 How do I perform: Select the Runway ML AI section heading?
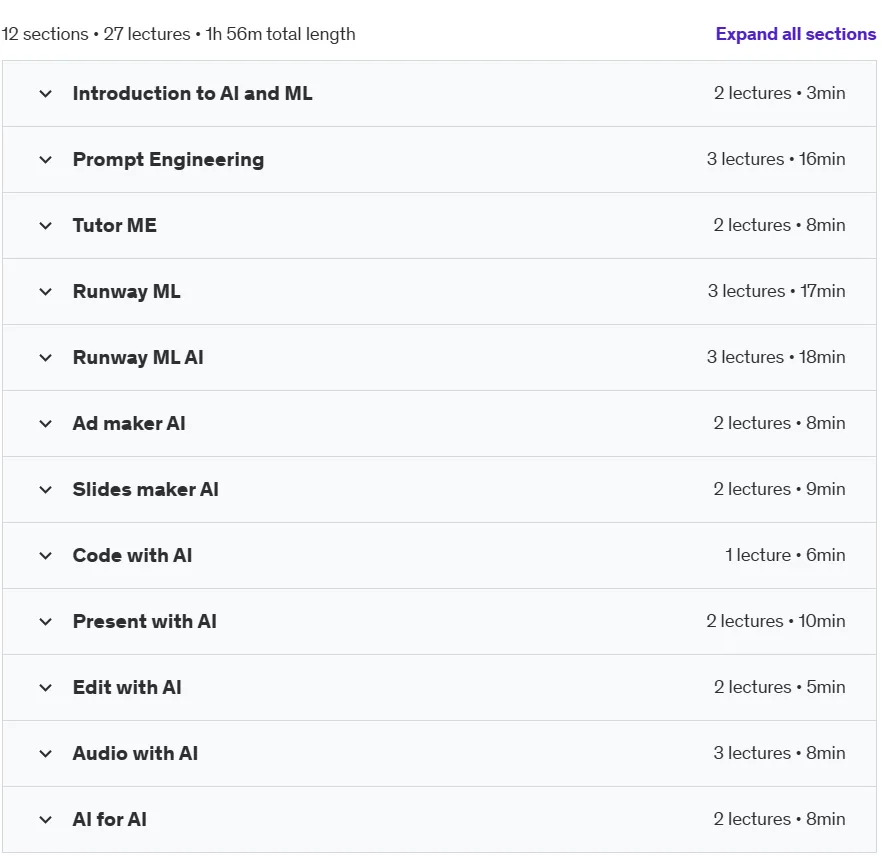pos(138,357)
